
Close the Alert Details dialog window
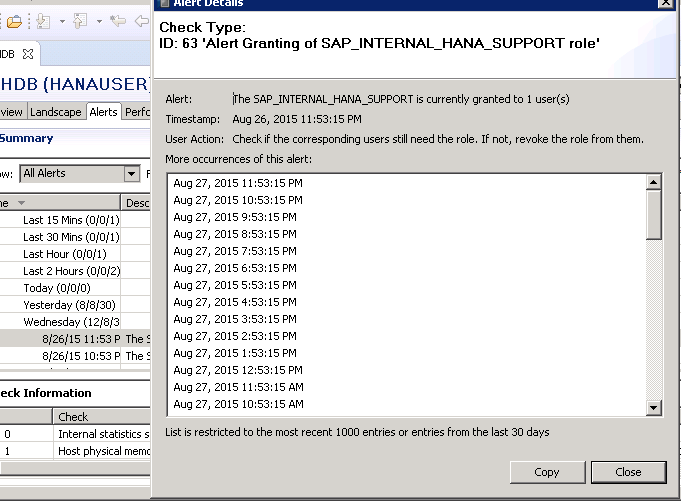tap(665, 4)
